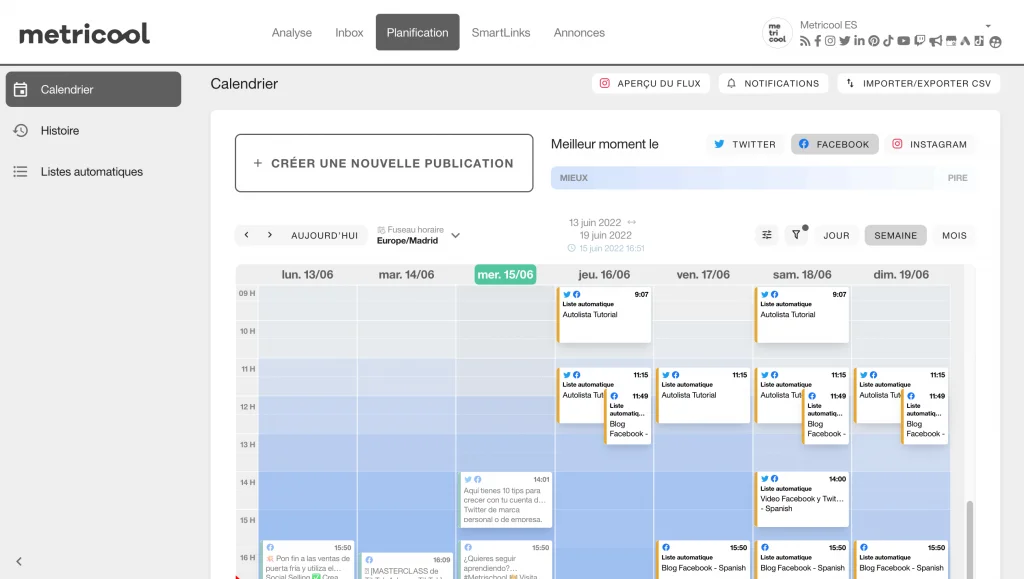Click the Google Ads icon in the header
1024x579 pixels.
(965, 41)
